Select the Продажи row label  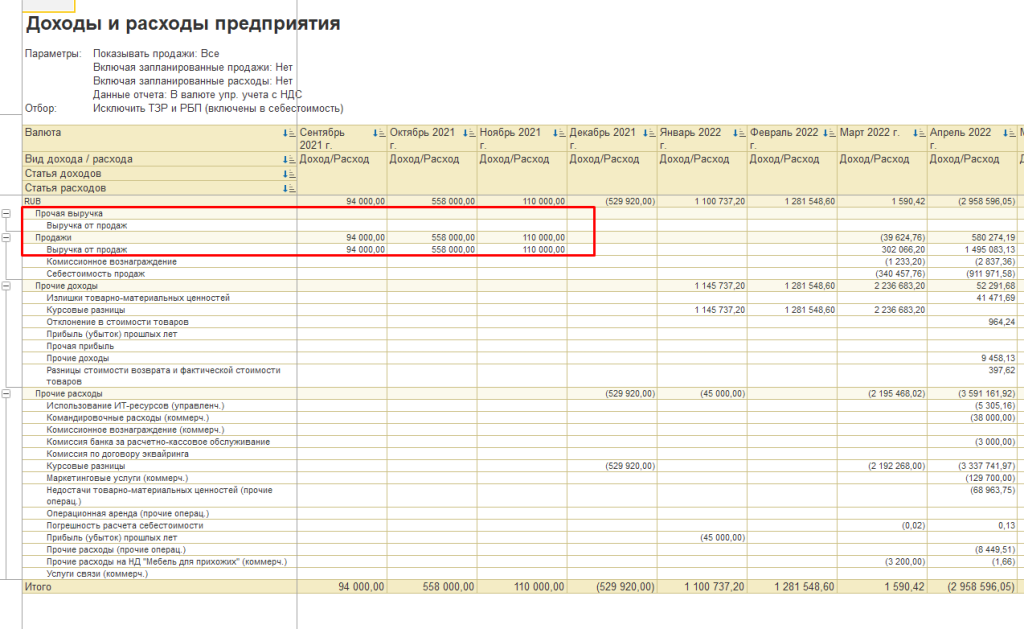54,238
